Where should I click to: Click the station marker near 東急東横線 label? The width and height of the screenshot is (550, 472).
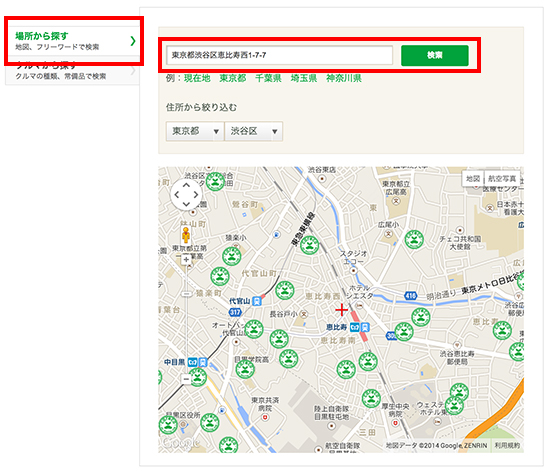point(309,245)
